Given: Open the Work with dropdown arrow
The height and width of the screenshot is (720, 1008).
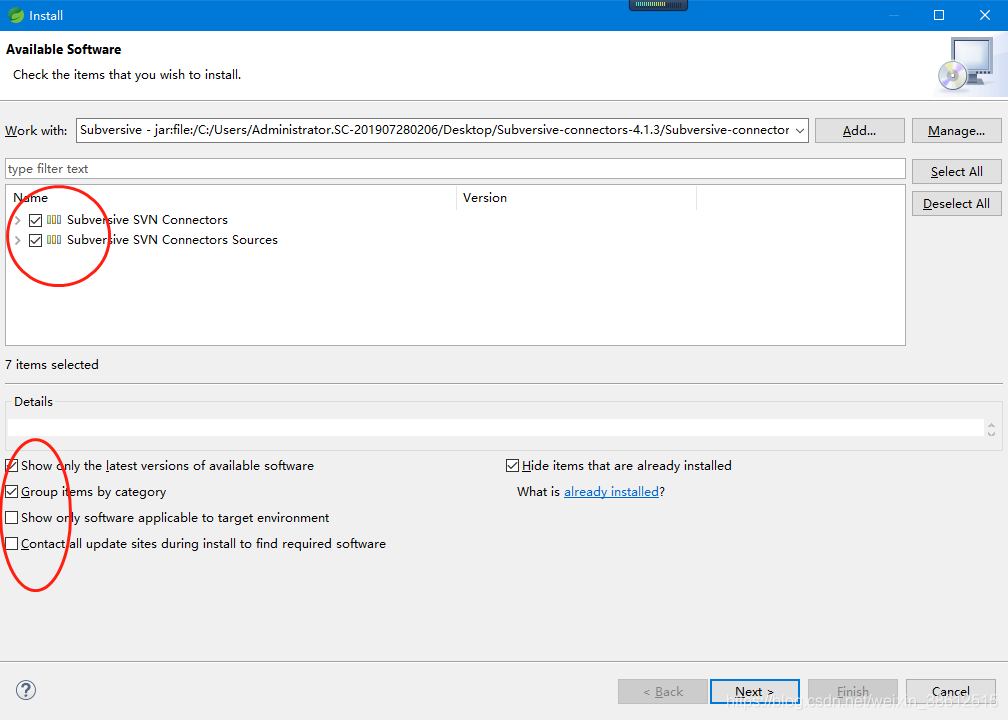Looking at the screenshot, I should [x=800, y=130].
